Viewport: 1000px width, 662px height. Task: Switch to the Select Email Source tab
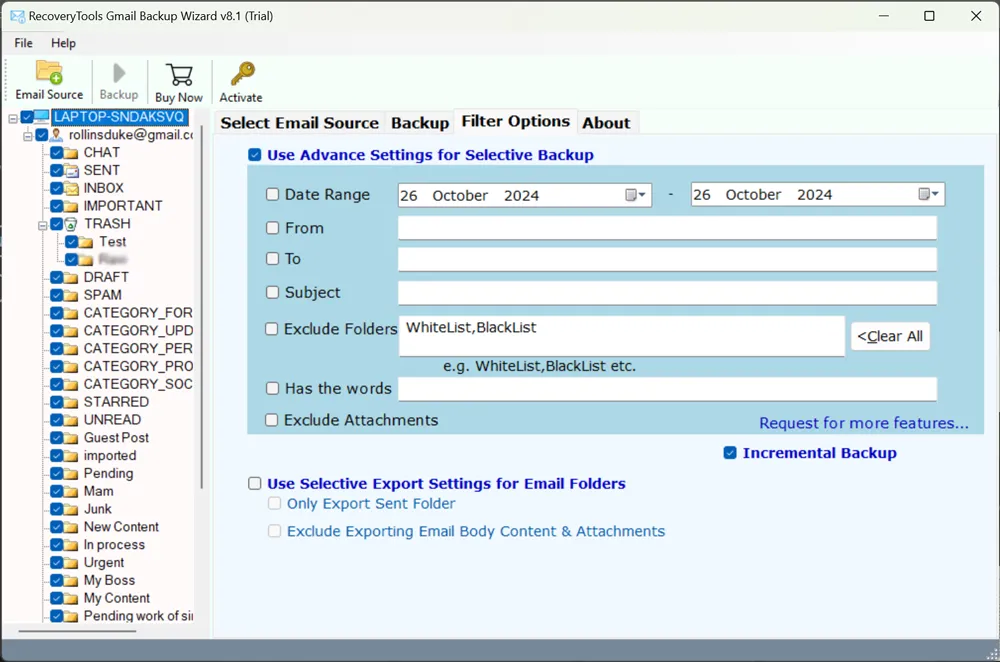(x=299, y=123)
